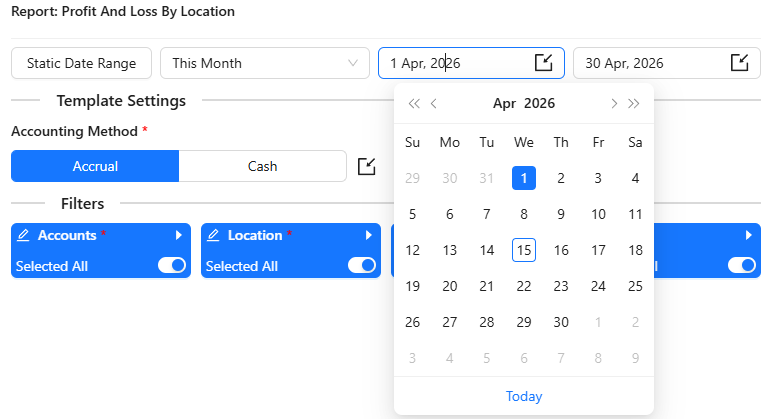Select Accrual accounting method

click(x=95, y=166)
